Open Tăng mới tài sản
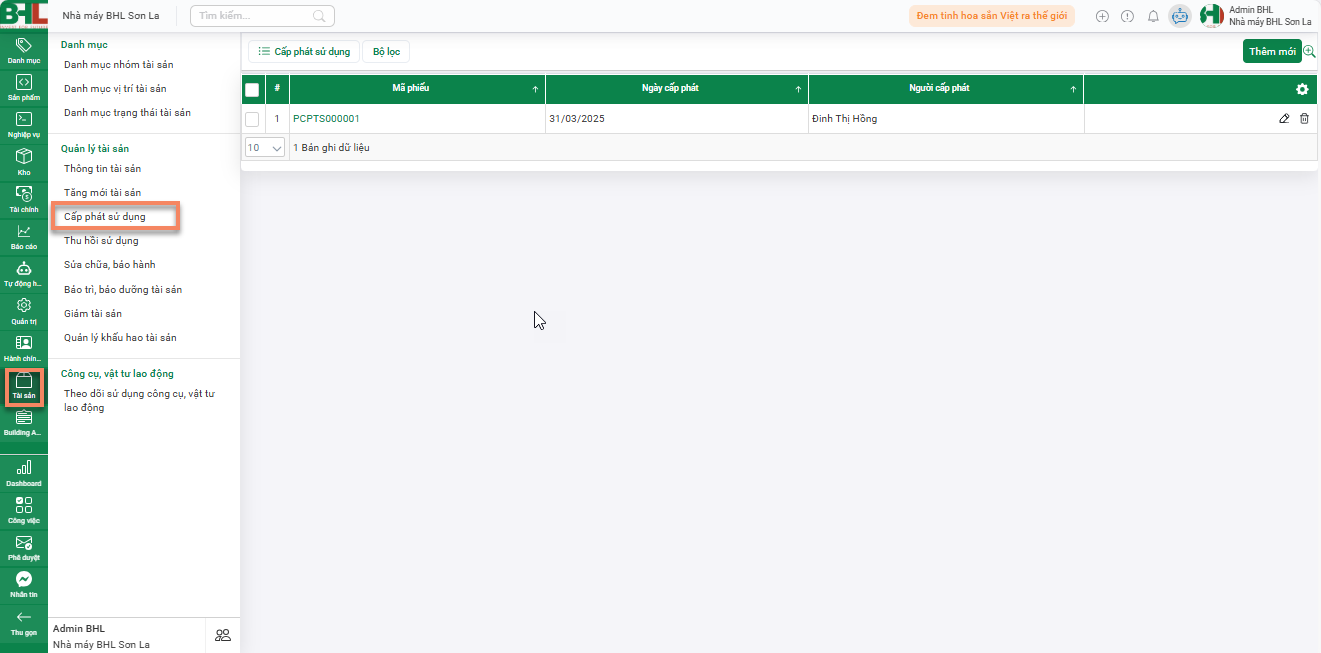 click(103, 192)
